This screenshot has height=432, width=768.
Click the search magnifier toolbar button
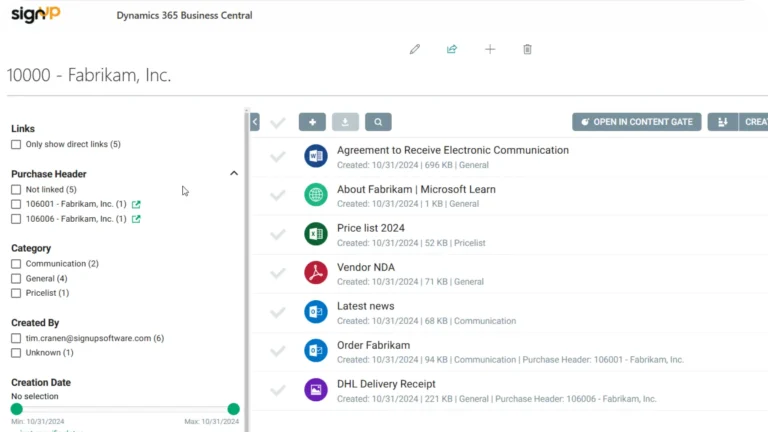tap(378, 122)
